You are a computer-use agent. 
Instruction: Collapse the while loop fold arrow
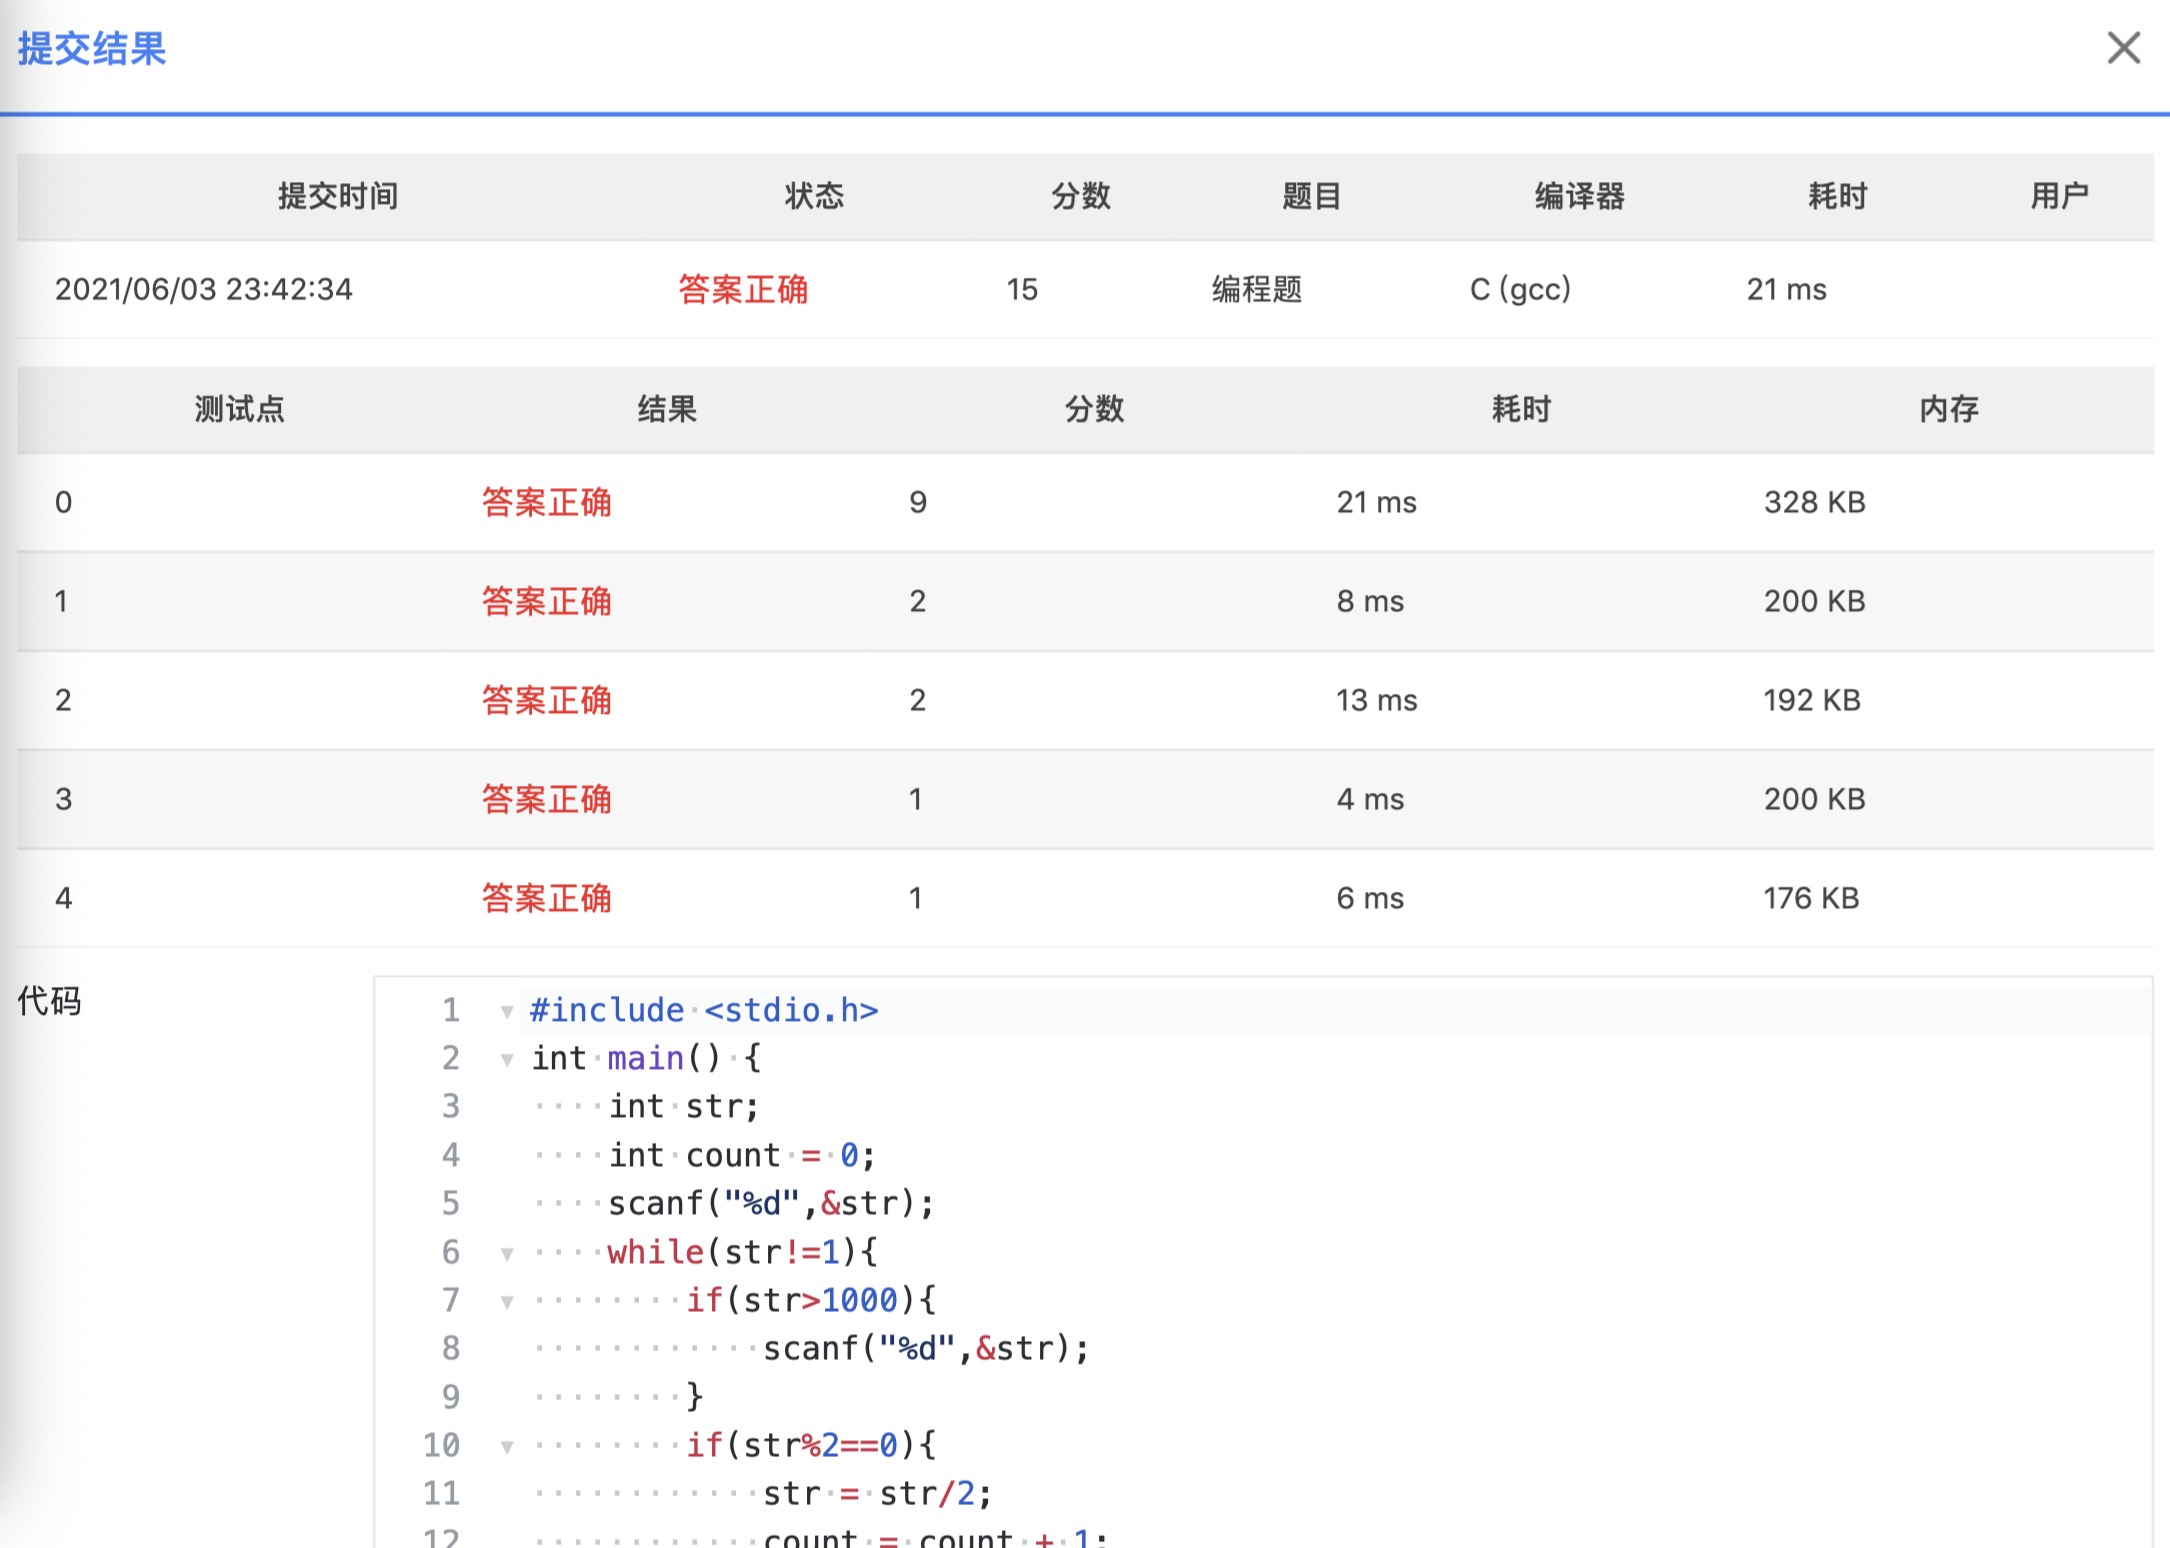(507, 1254)
